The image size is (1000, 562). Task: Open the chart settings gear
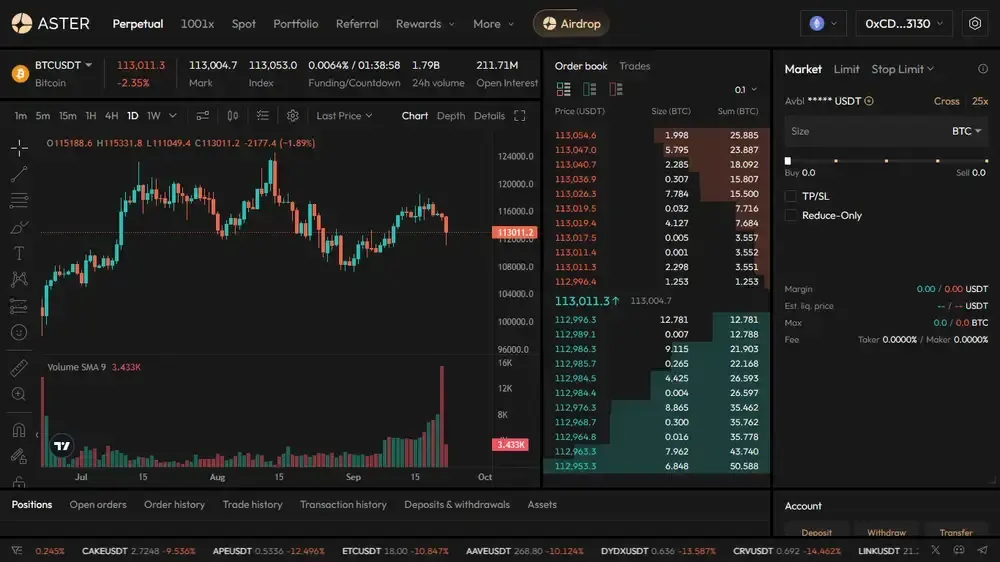click(293, 115)
